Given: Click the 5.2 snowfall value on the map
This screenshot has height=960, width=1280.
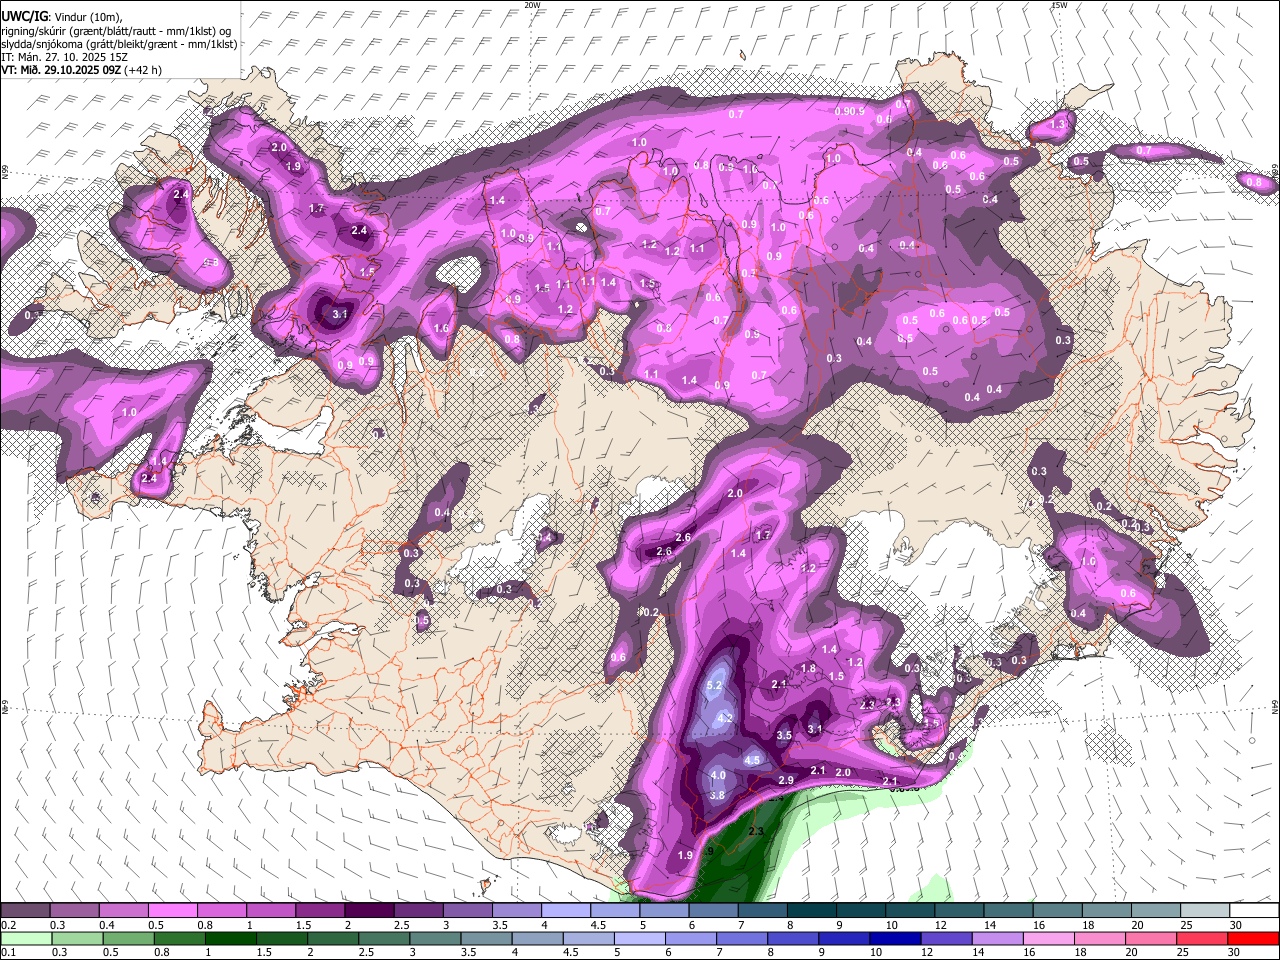Looking at the screenshot, I should pos(714,686).
